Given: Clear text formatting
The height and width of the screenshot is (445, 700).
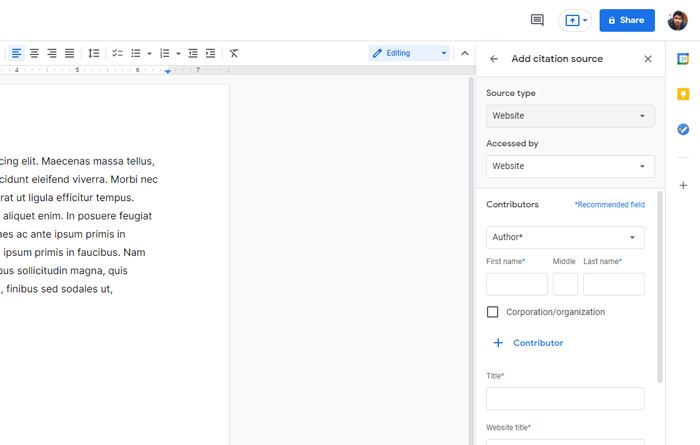Looking at the screenshot, I should click(x=234, y=53).
